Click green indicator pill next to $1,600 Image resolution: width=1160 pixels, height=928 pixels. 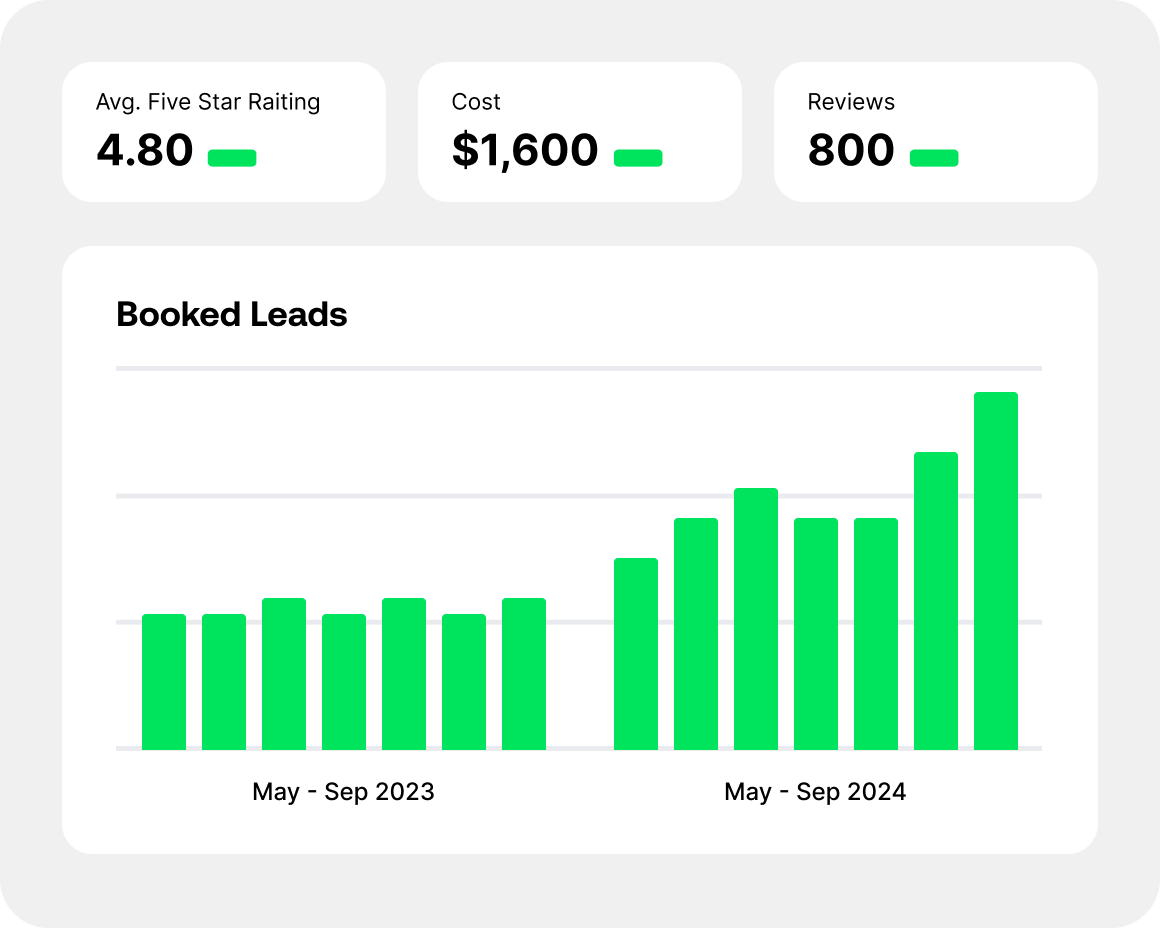click(638, 158)
